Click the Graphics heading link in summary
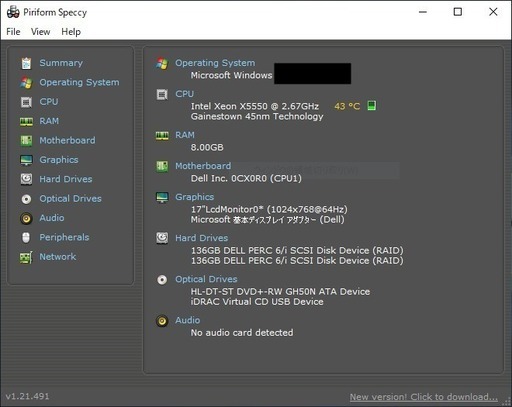The image size is (512, 407). 195,197
